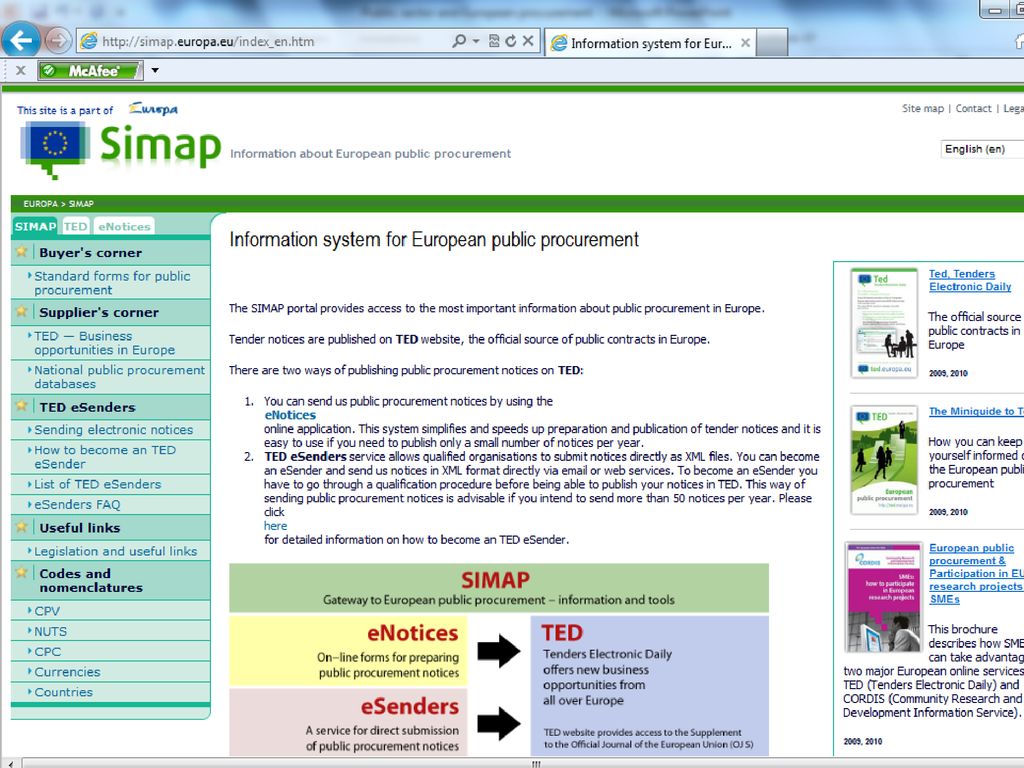Click EUROPA in the breadcrumb
Image resolution: width=1024 pixels, height=768 pixels.
point(40,204)
